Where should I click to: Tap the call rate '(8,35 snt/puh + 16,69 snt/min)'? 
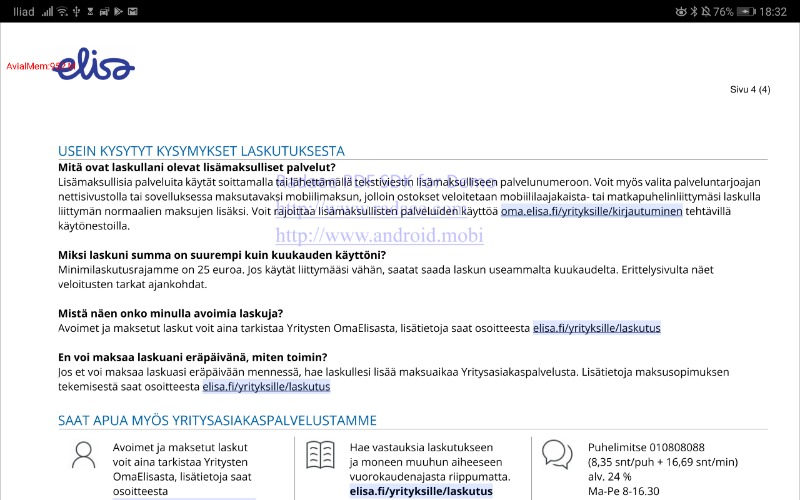663,462
